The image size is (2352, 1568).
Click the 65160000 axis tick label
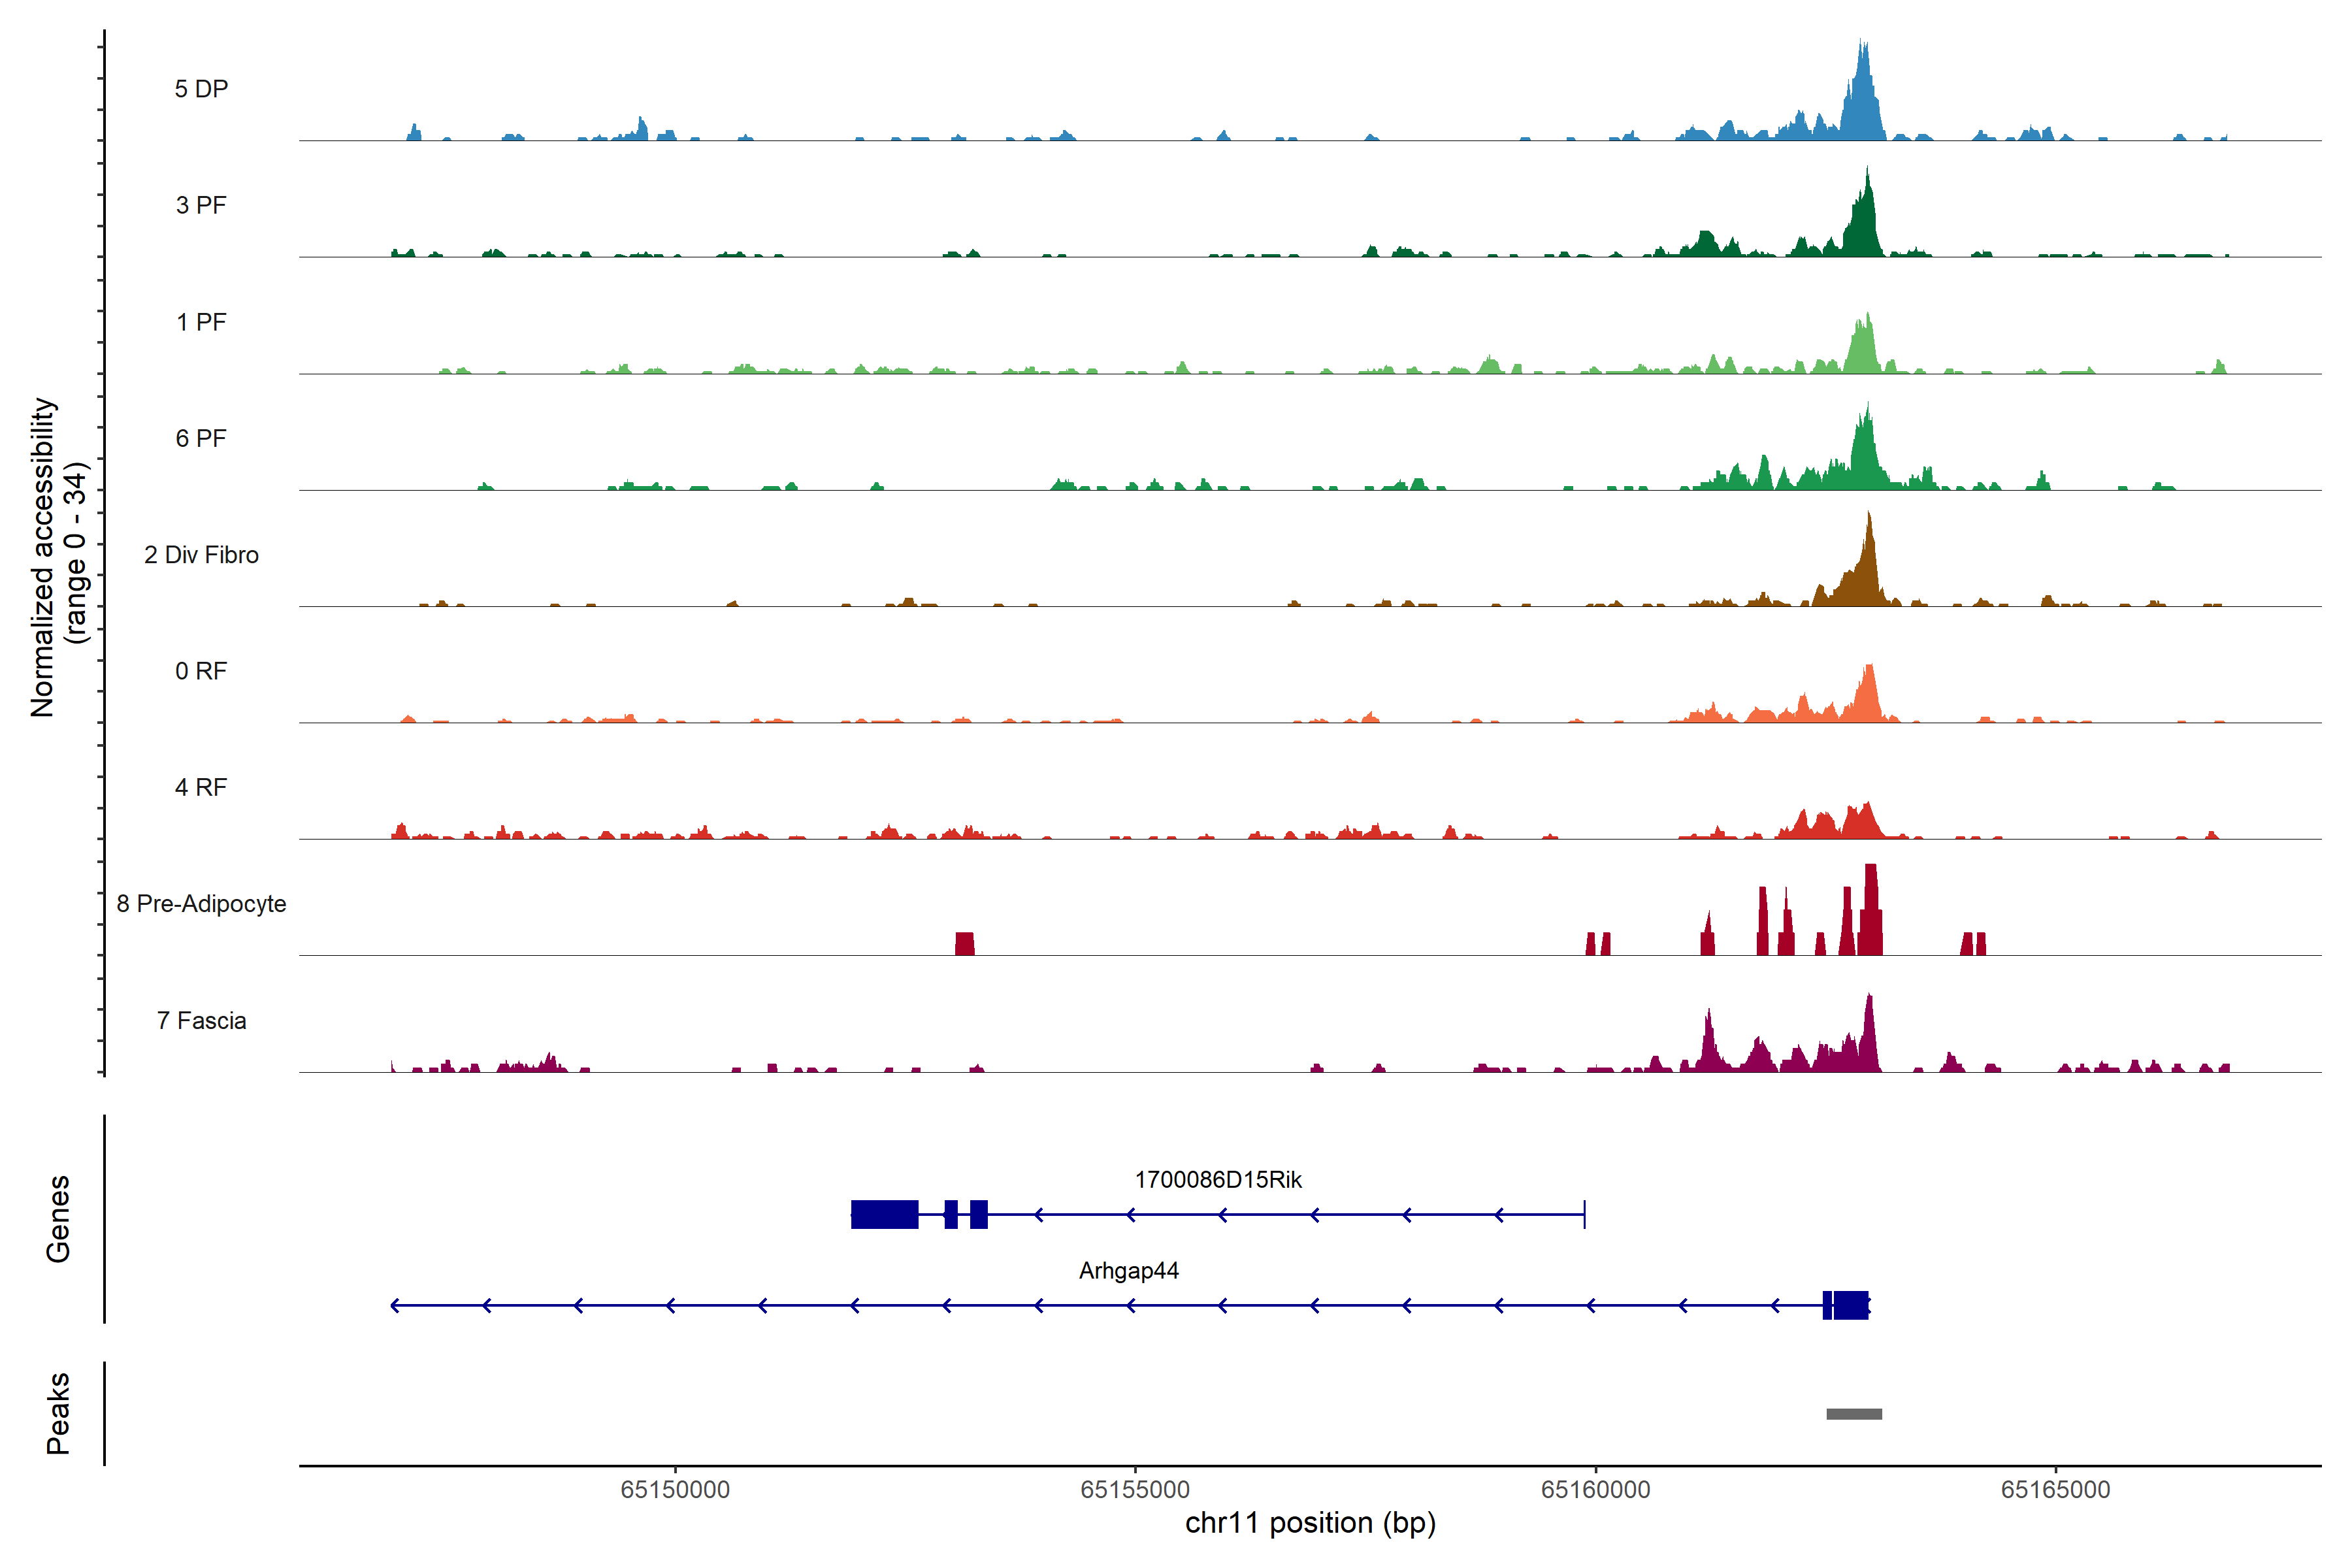1595,1490
